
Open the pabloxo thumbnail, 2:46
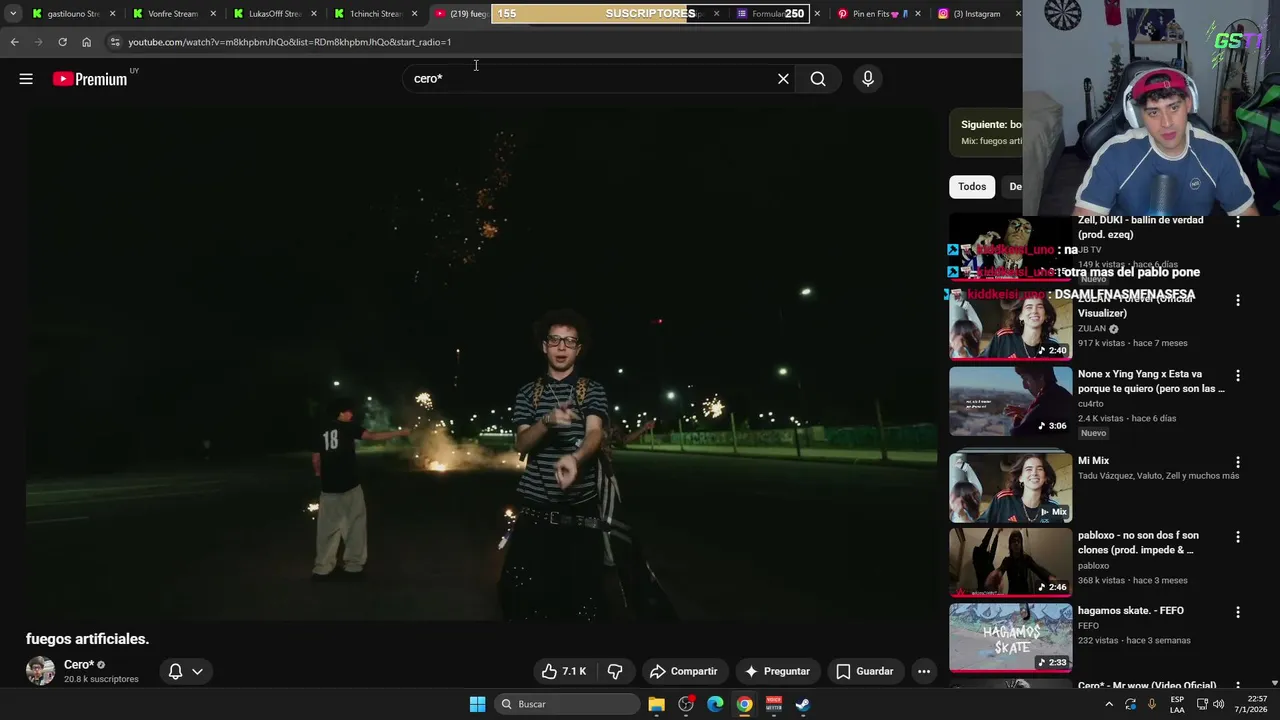(x=1010, y=562)
